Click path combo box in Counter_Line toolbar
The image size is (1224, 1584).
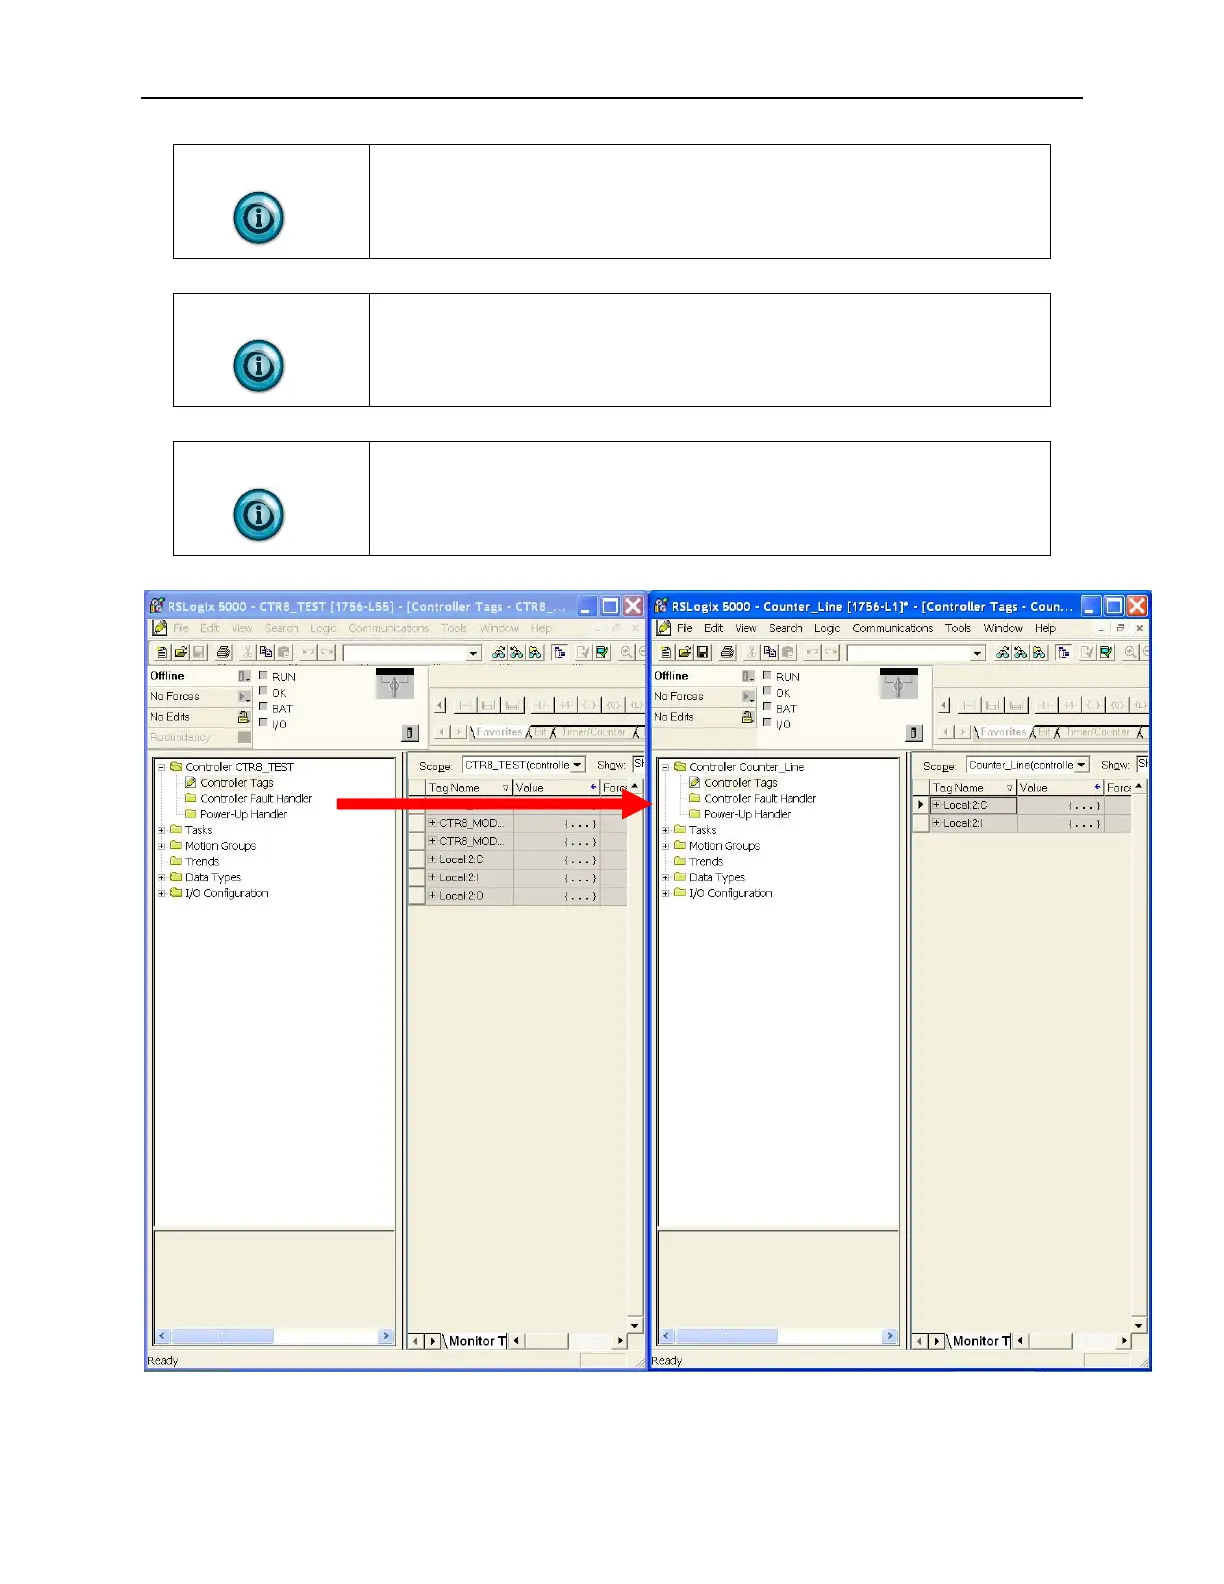click(x=916, y=653)
